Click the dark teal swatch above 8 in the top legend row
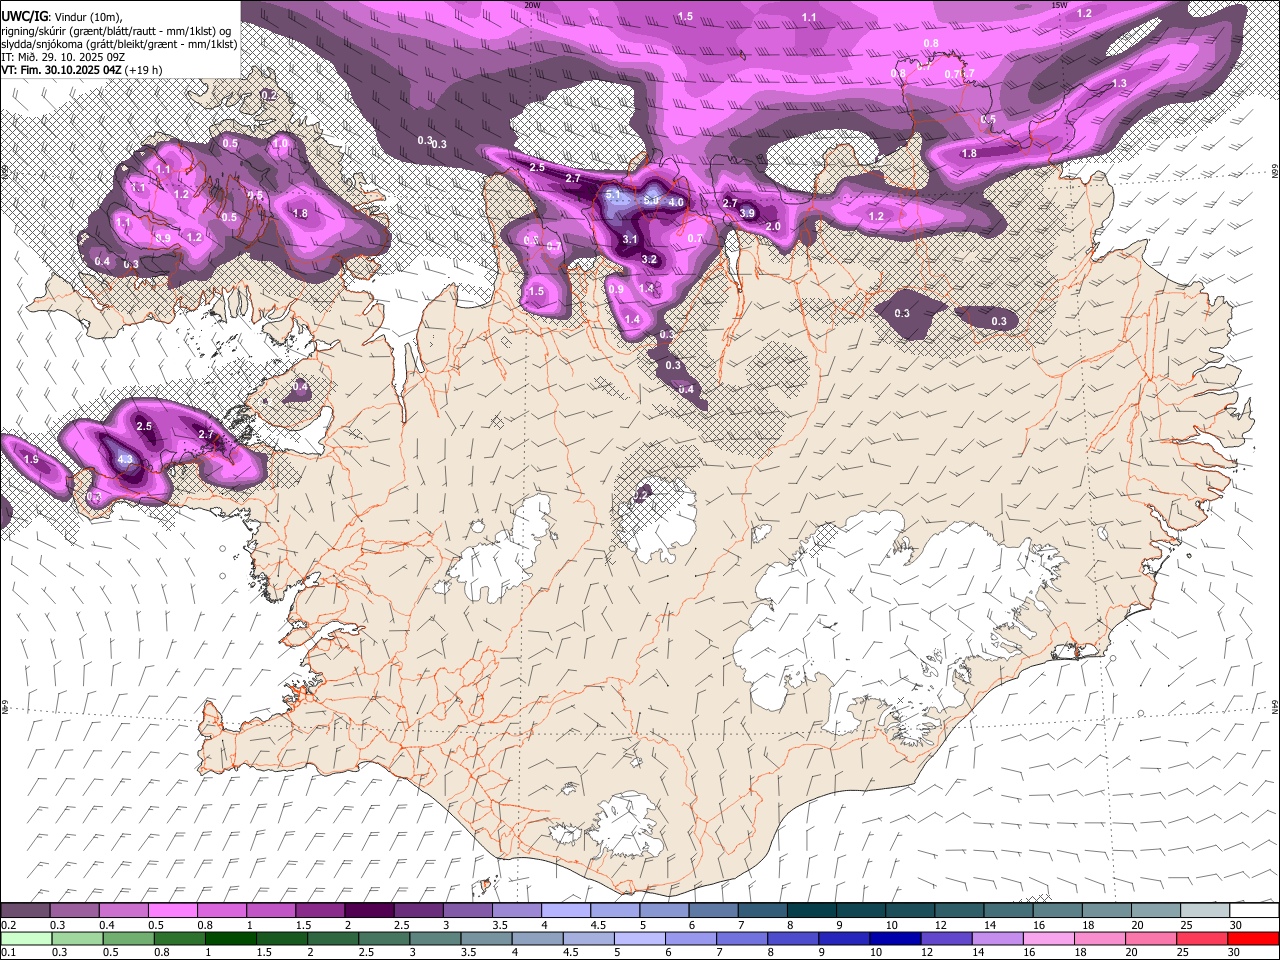Viewport: 1280px width, 960px height. click(x=811, y=910)
